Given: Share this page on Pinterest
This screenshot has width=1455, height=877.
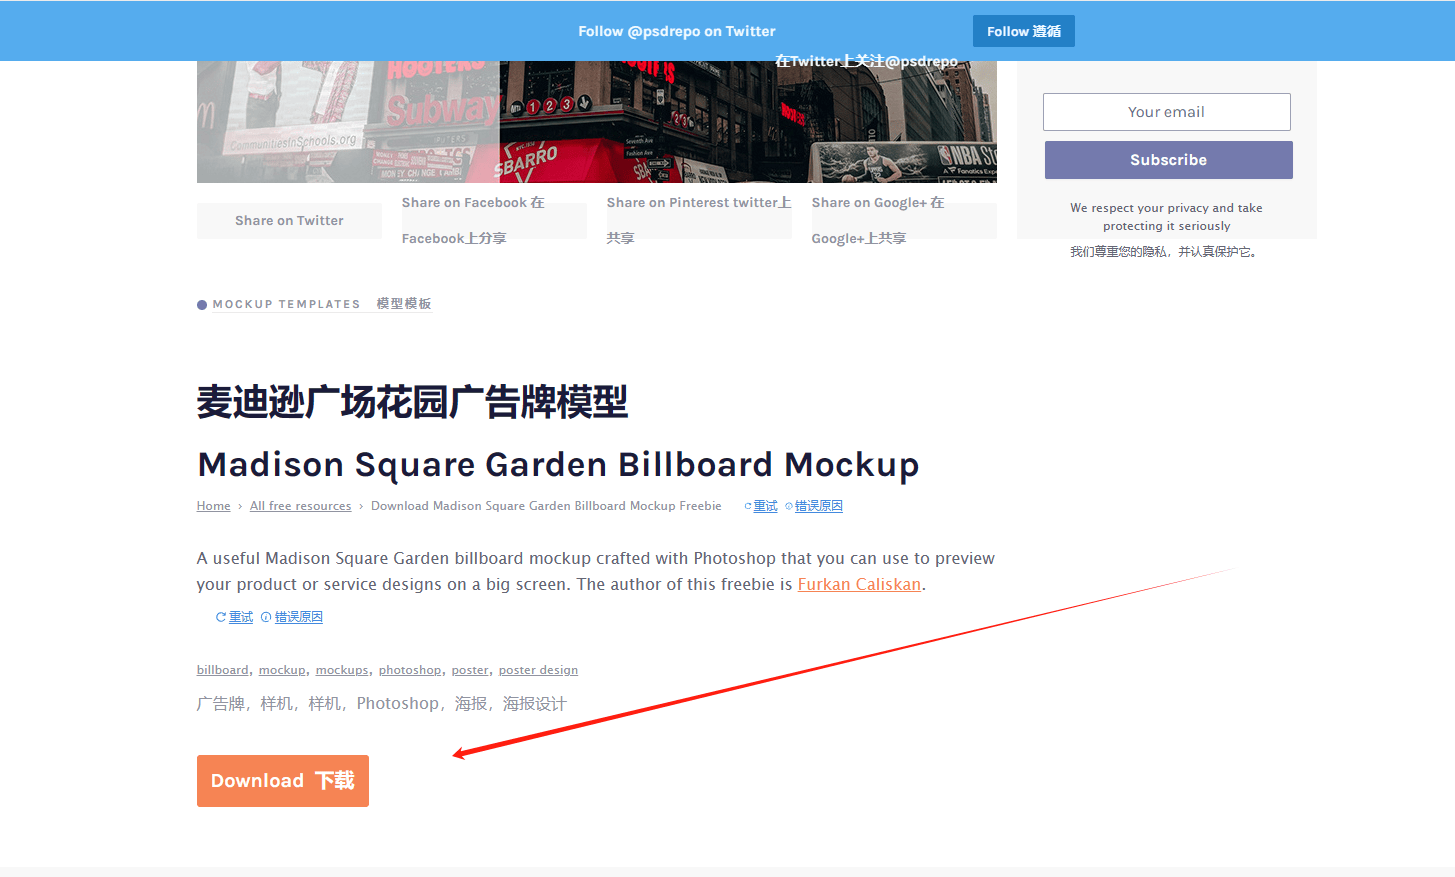Looking at the screenshot, I should pyautogui.click(x=698, y=220).
